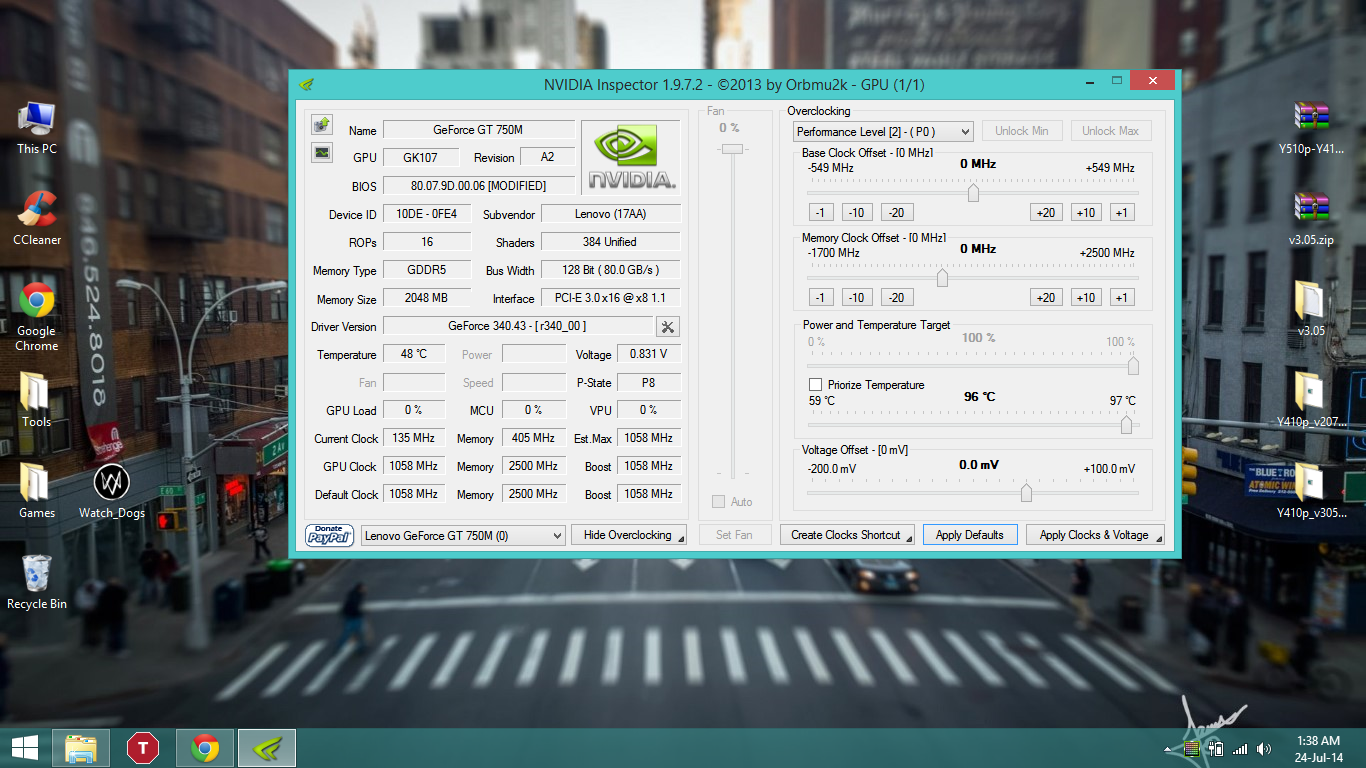Click the Memory Clock Offset -10 button

(857, 297)
